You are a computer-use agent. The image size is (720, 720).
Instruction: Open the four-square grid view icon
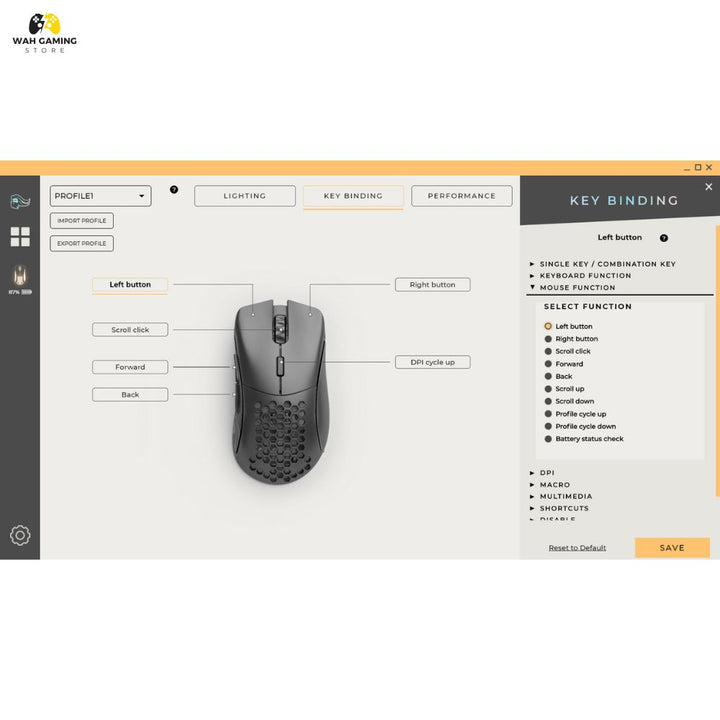(x=20, y=237)
